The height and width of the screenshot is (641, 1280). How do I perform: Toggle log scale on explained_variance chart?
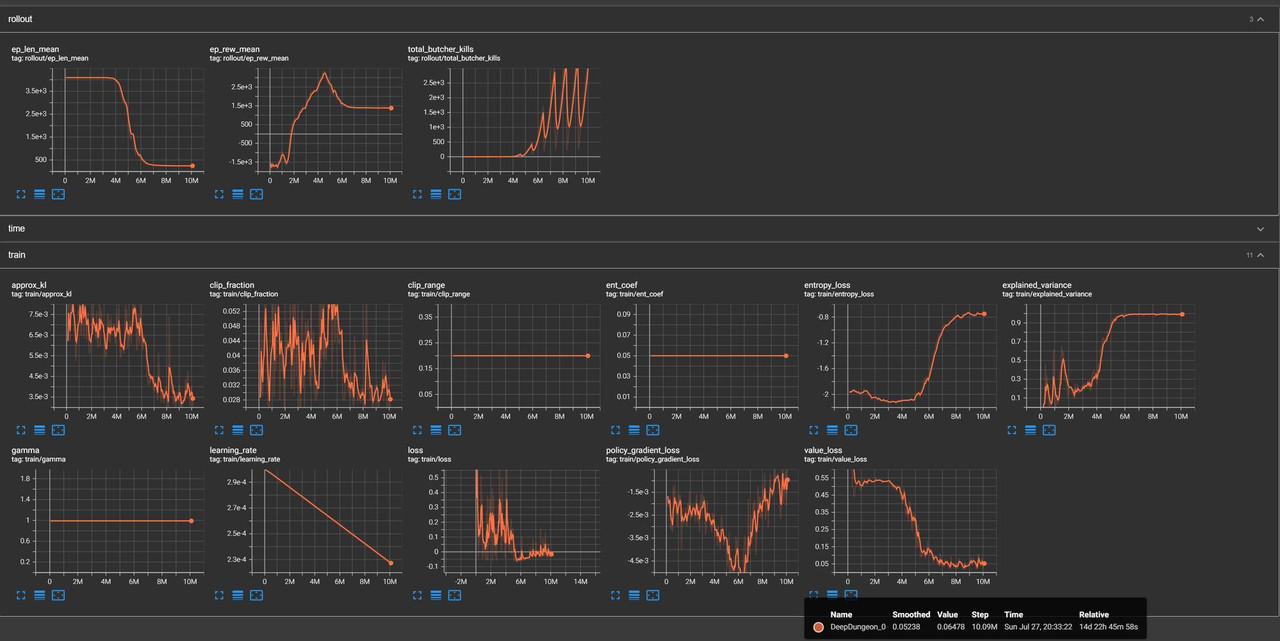[1030, 430]
